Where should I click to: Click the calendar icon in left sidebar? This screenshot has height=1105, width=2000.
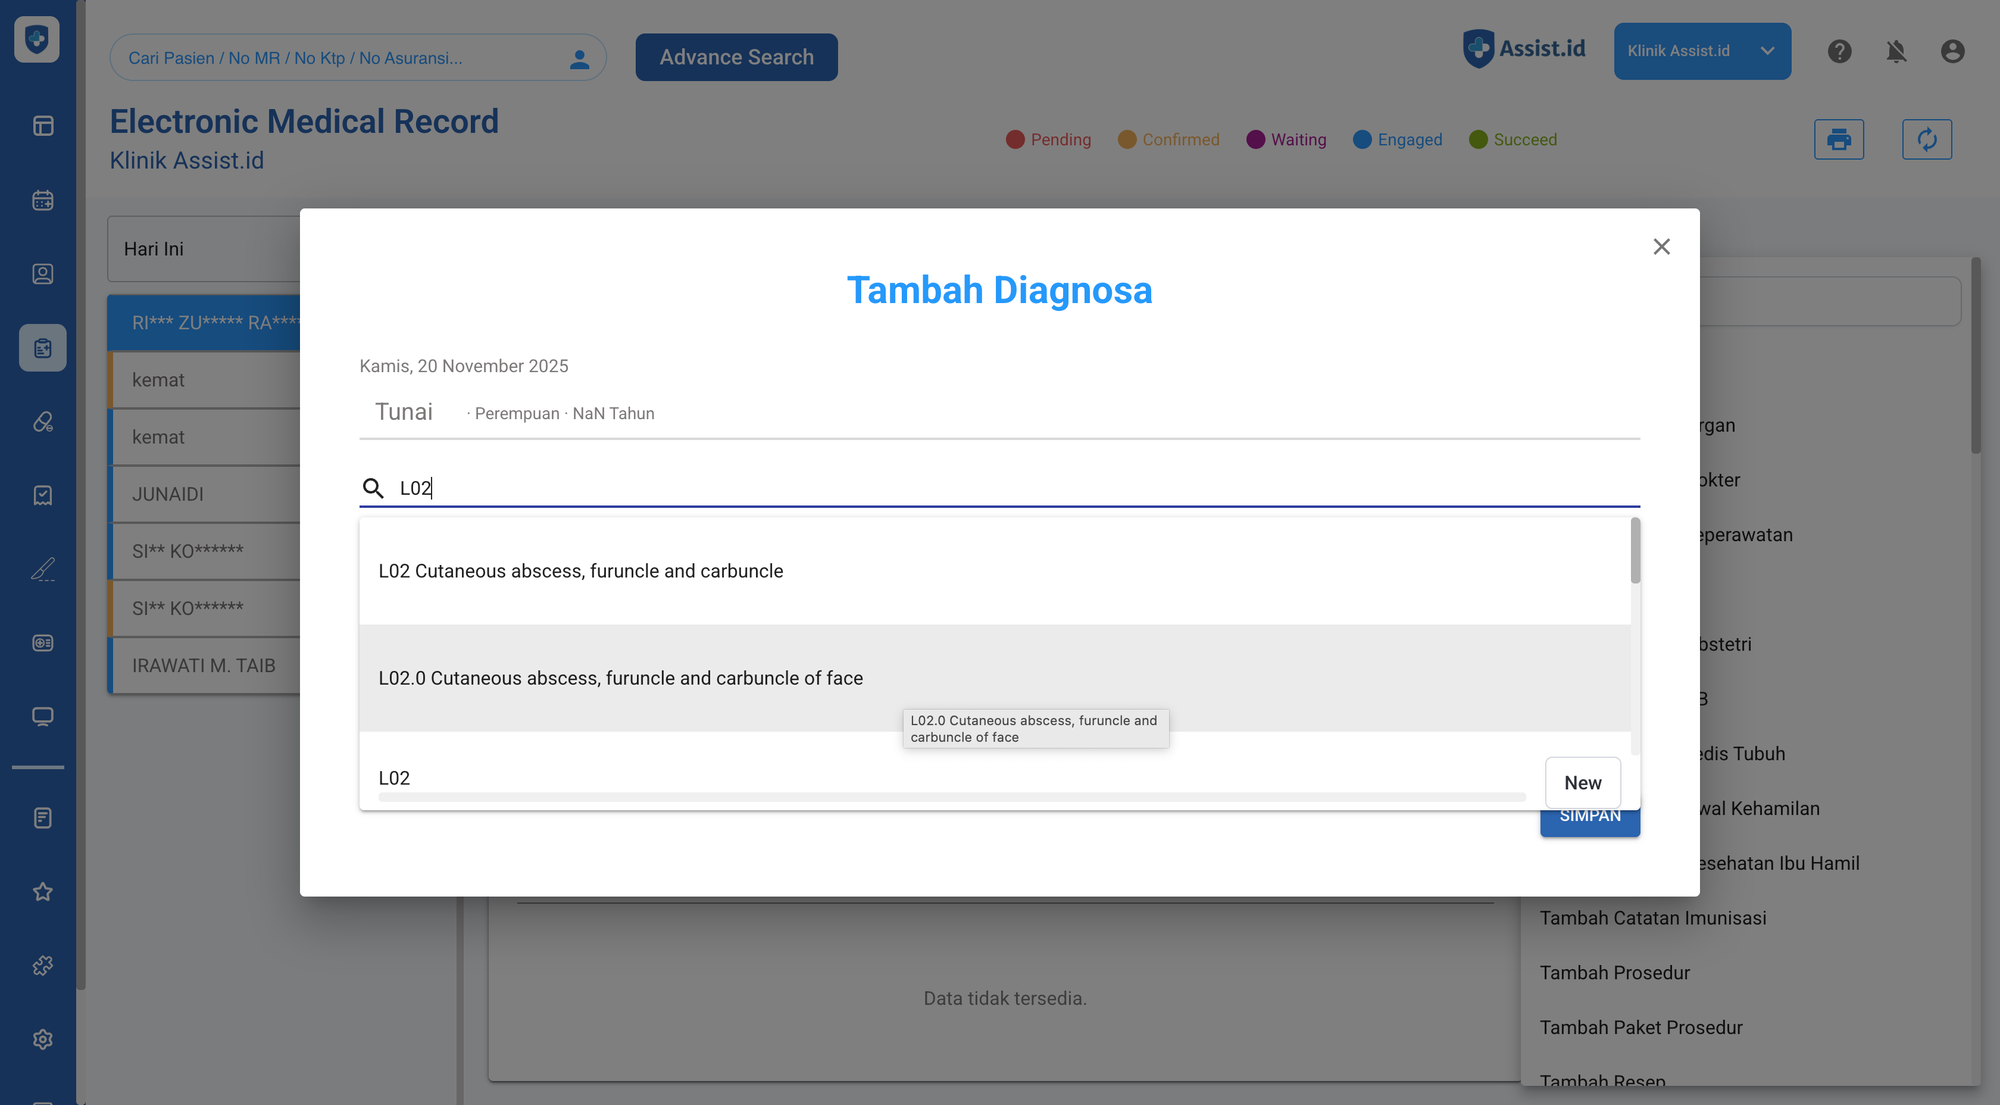(42, 200)
